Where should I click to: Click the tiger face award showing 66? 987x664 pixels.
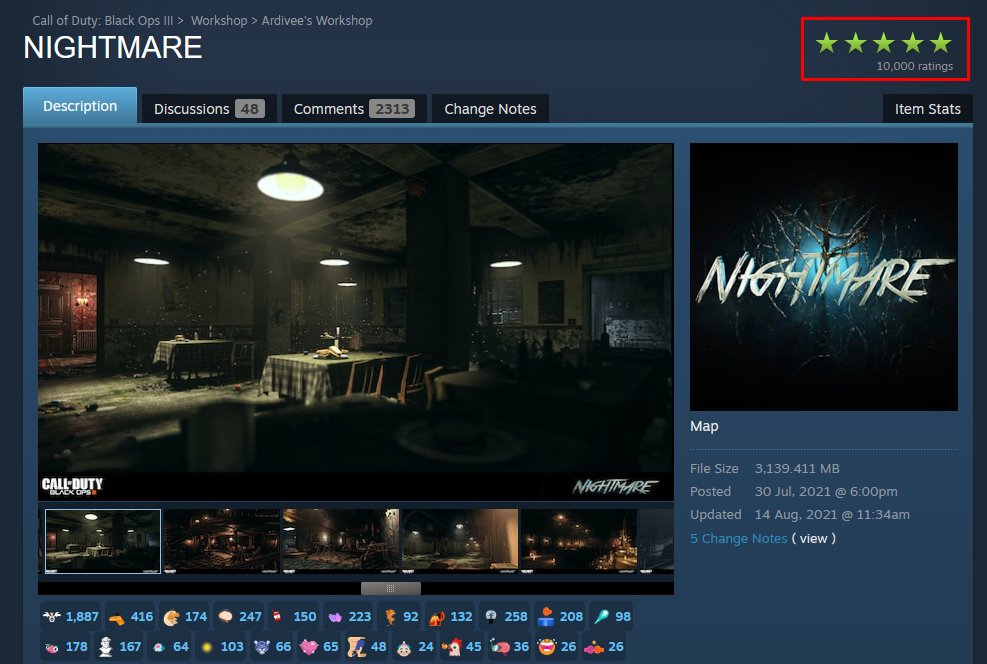point(272,646)
